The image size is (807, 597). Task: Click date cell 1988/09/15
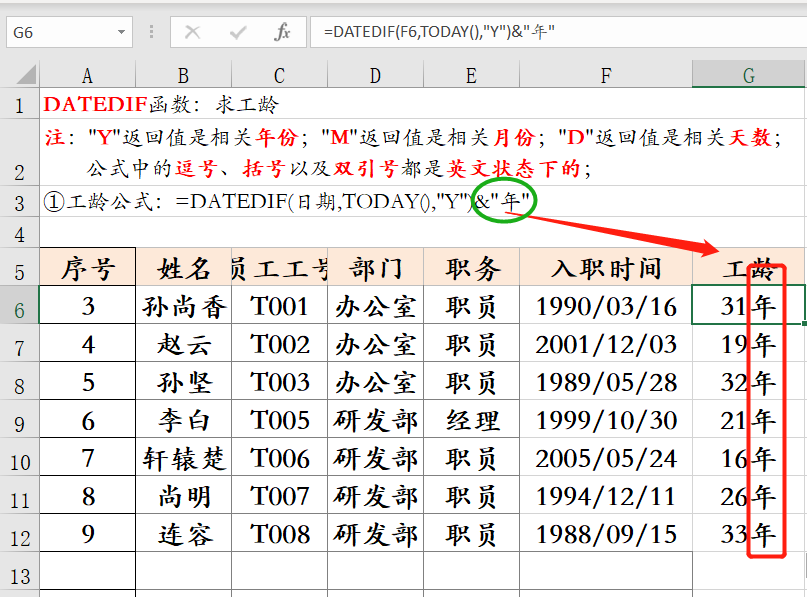pos(606,534)
